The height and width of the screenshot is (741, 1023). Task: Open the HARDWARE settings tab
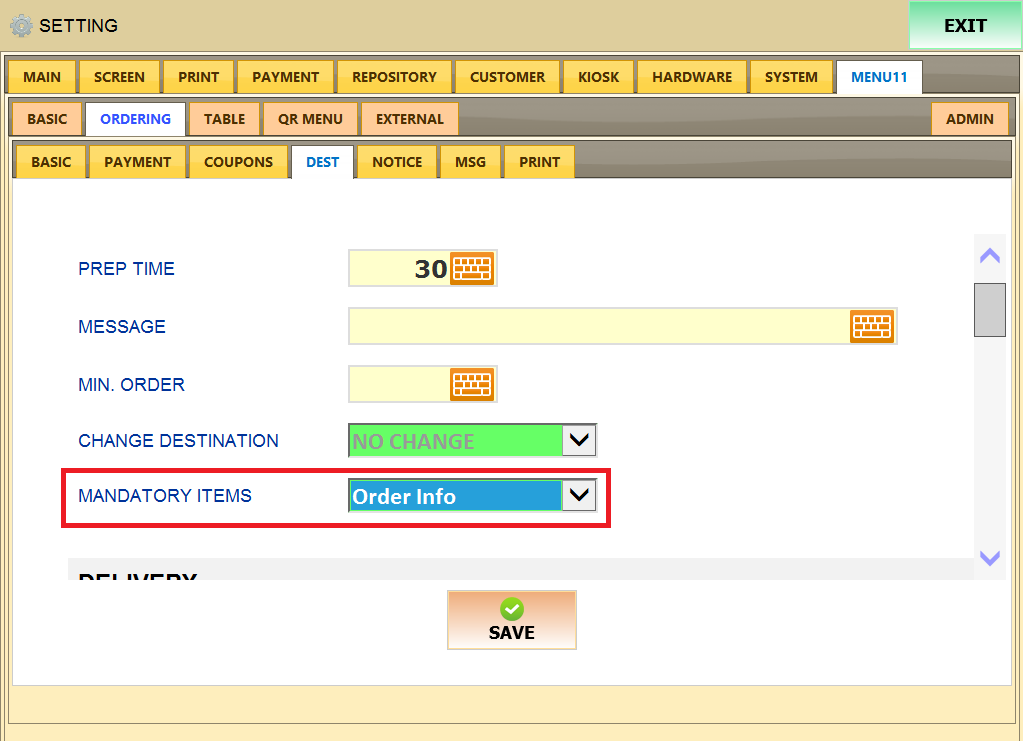pos(692,77)
